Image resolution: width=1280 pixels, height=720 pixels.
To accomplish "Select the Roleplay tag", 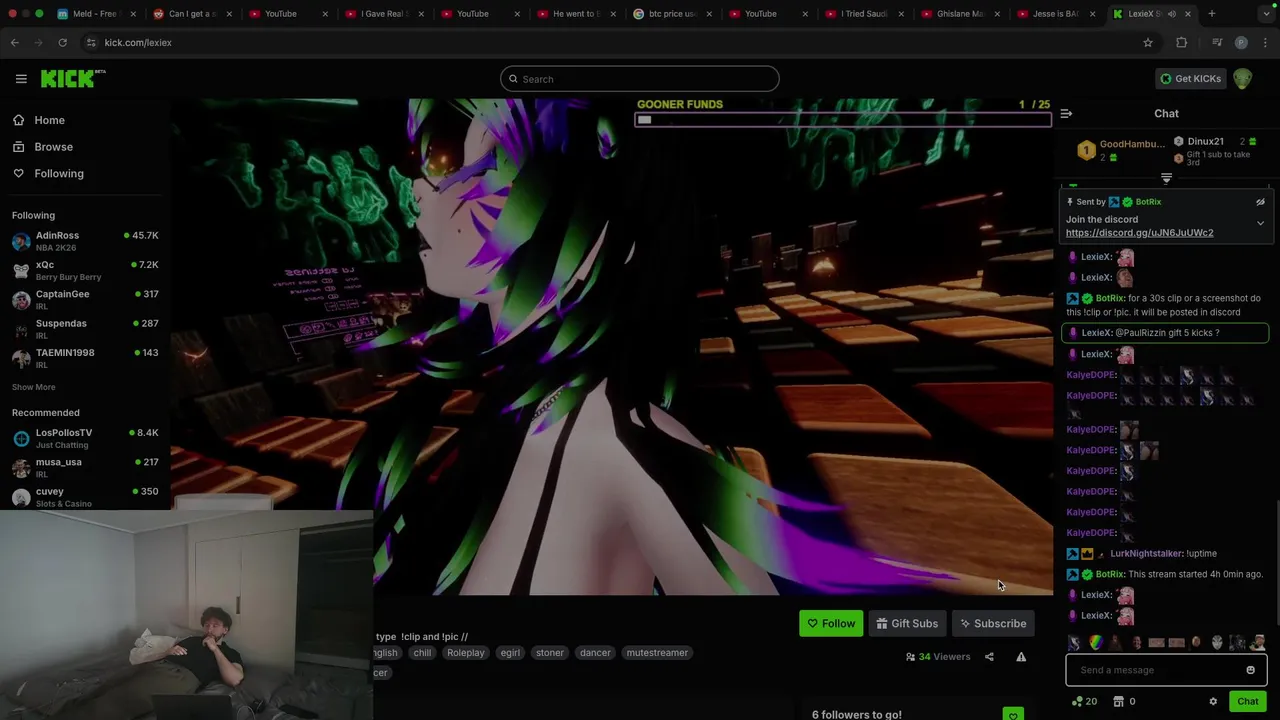I will coord(465,653).
